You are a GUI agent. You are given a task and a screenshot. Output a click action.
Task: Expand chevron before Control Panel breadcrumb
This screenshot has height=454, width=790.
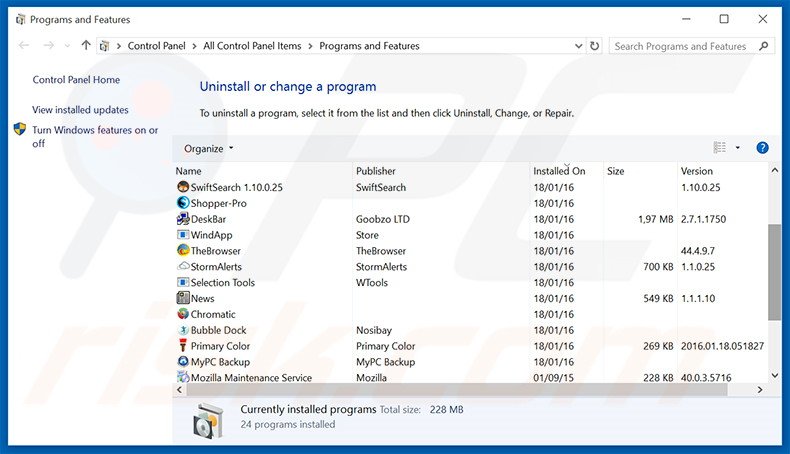119,46
